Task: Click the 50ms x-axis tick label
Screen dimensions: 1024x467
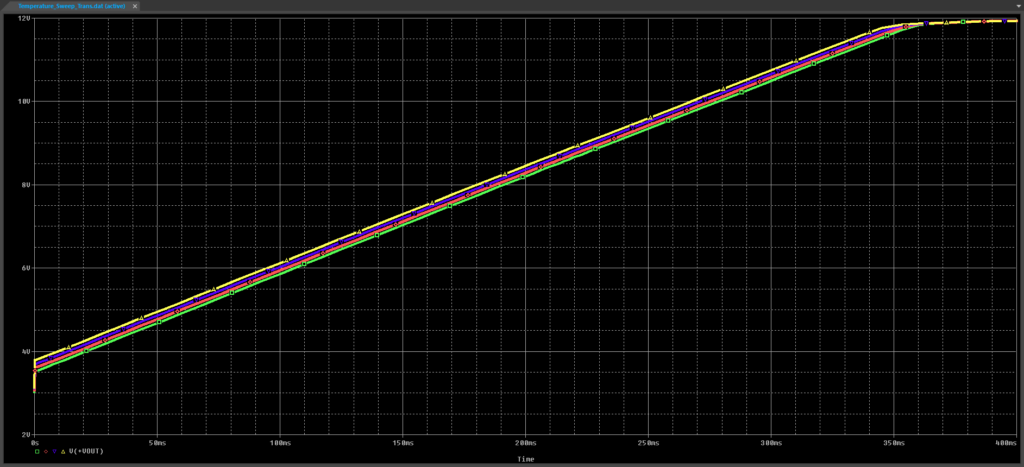Action: pyautogui.click(x=158, y=442)
